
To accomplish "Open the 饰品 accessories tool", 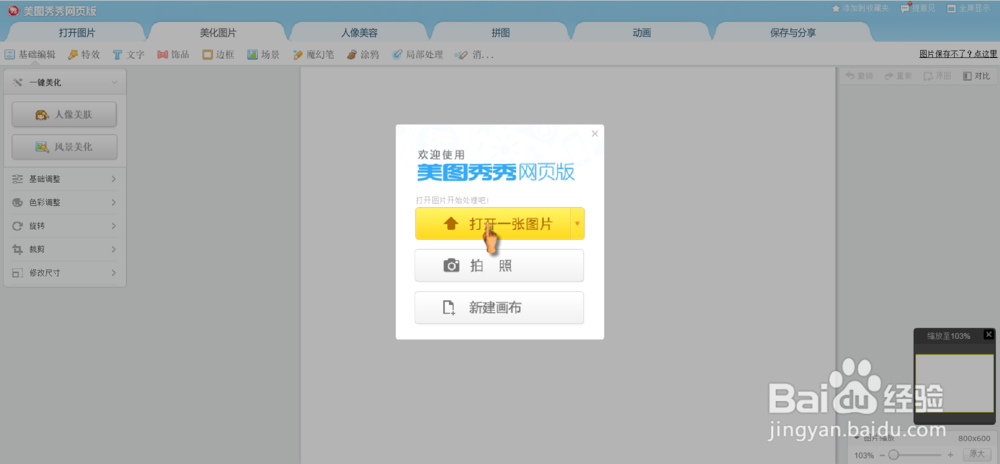I will (173, 55).
